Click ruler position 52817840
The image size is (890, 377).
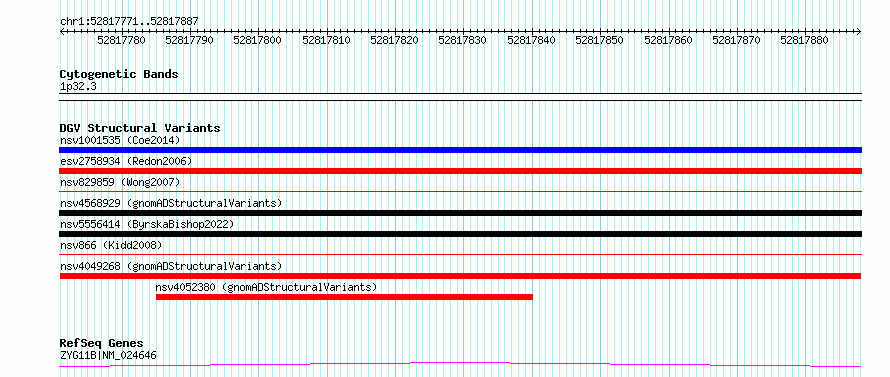531,40
